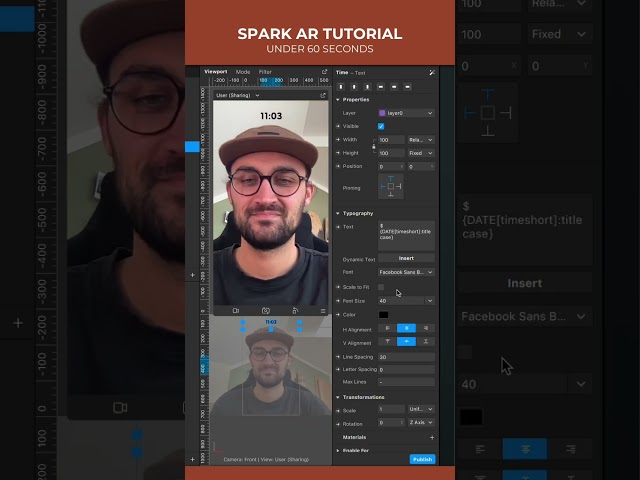The image size is (640, 480).
Task: Open the Layer dropdown showing layer0
Action: (406, 113)
